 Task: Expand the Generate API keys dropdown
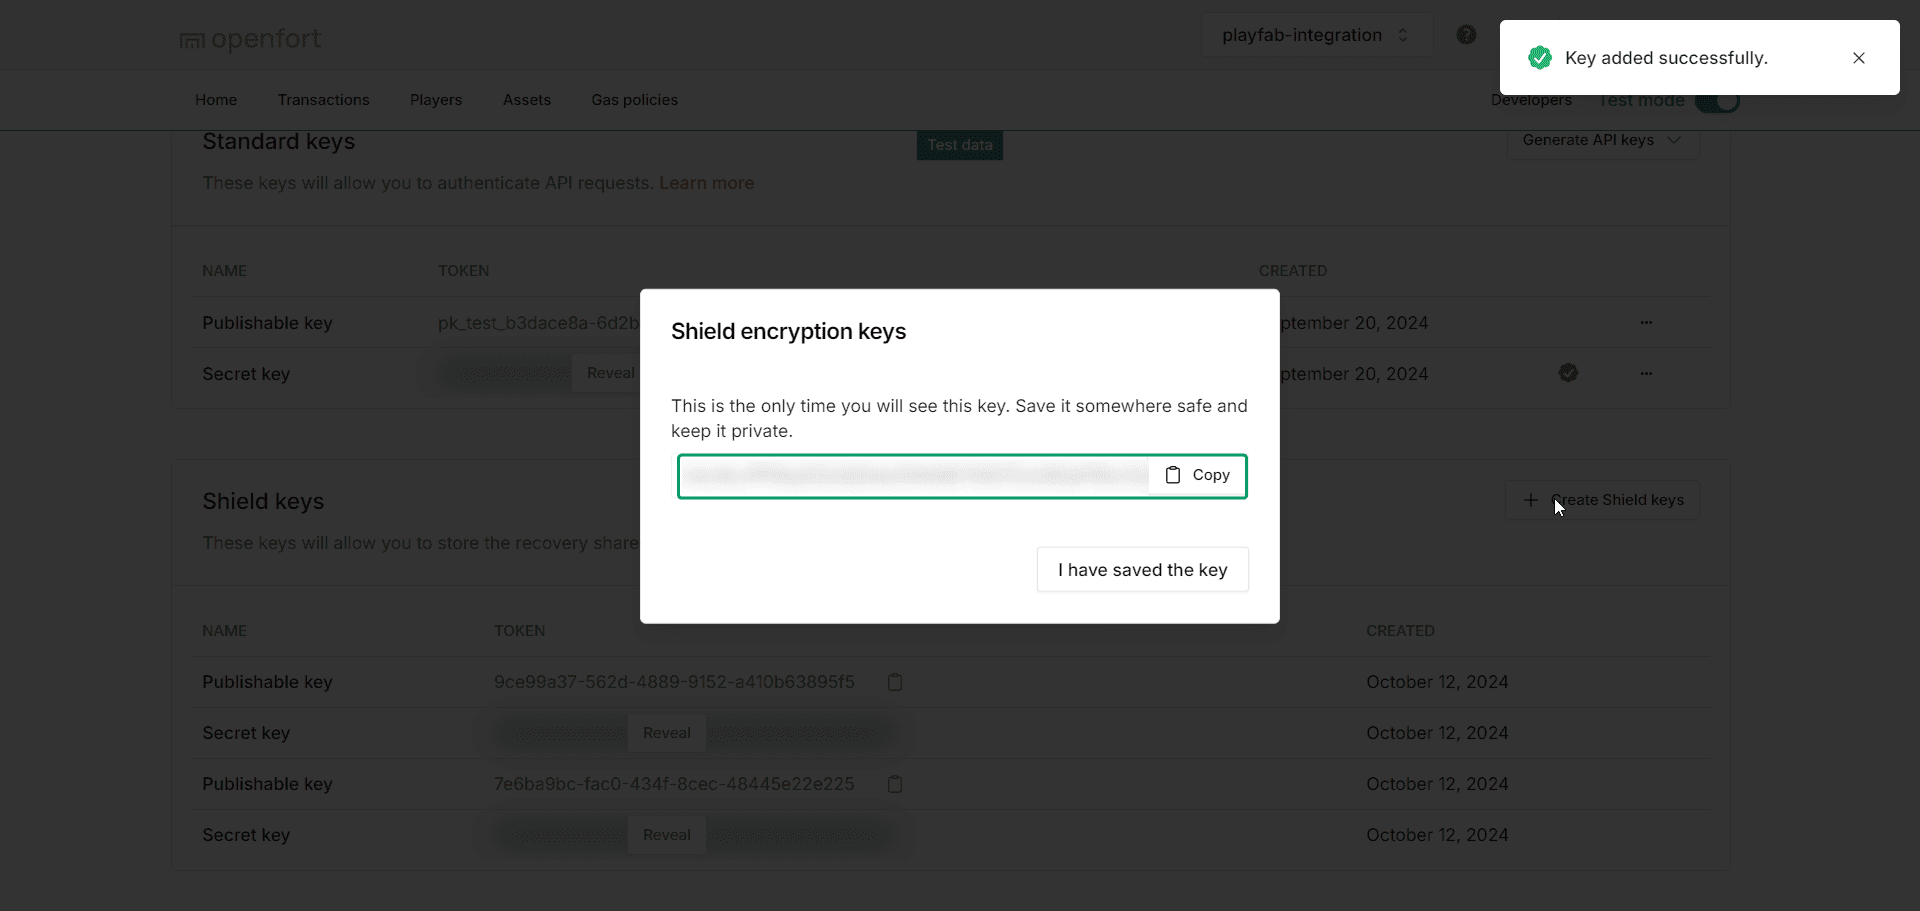click(x=1601, y=140)
